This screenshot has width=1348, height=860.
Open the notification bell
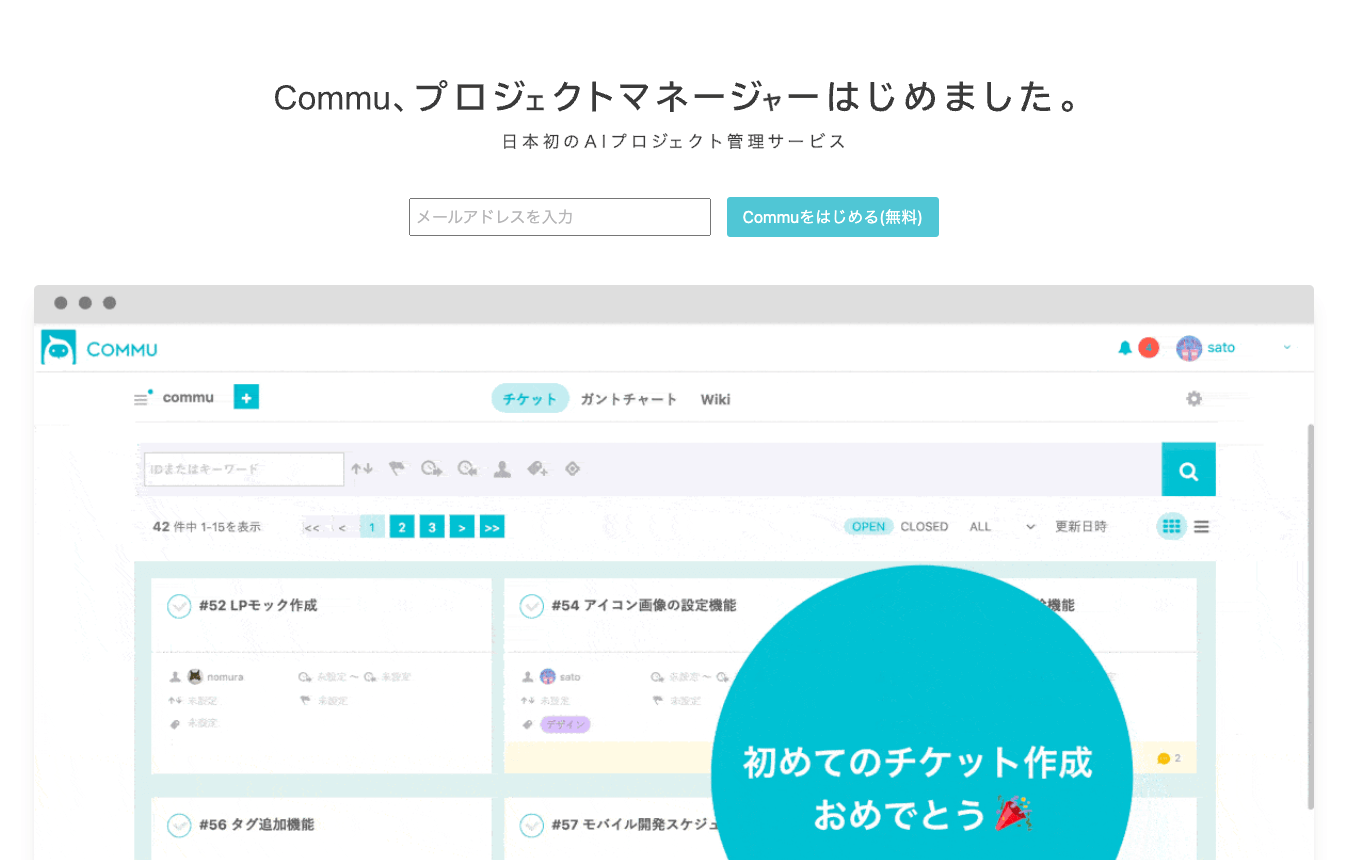[1125, 348]
